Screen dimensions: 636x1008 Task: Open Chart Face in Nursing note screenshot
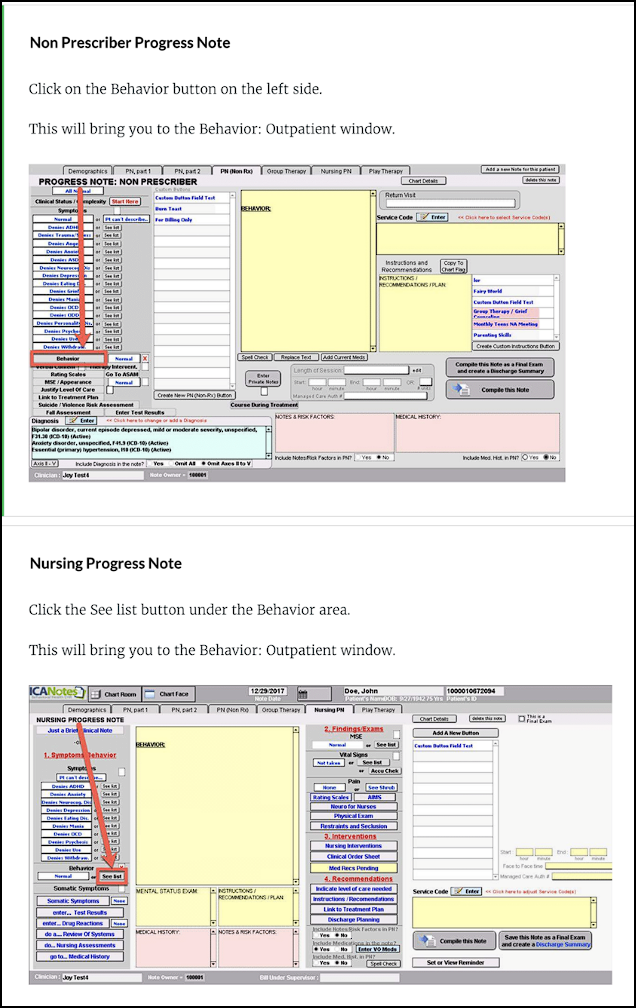tap(168, 694)
